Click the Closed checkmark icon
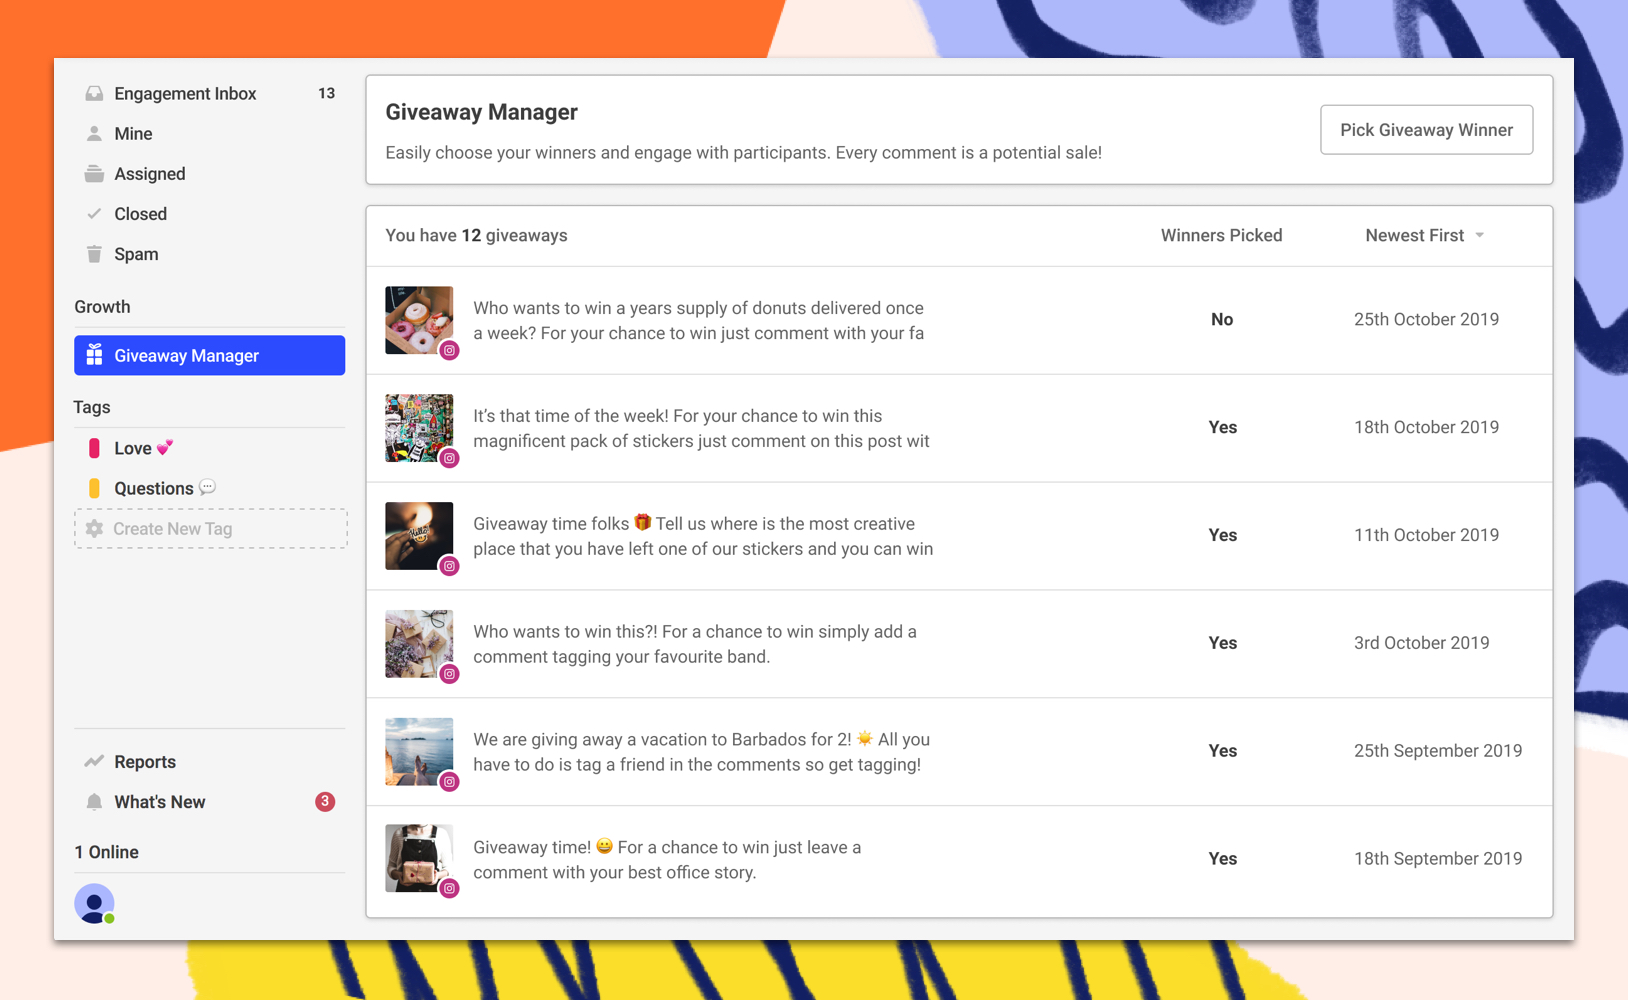This screenshot has width=1628, height=1000. [94, 214]
